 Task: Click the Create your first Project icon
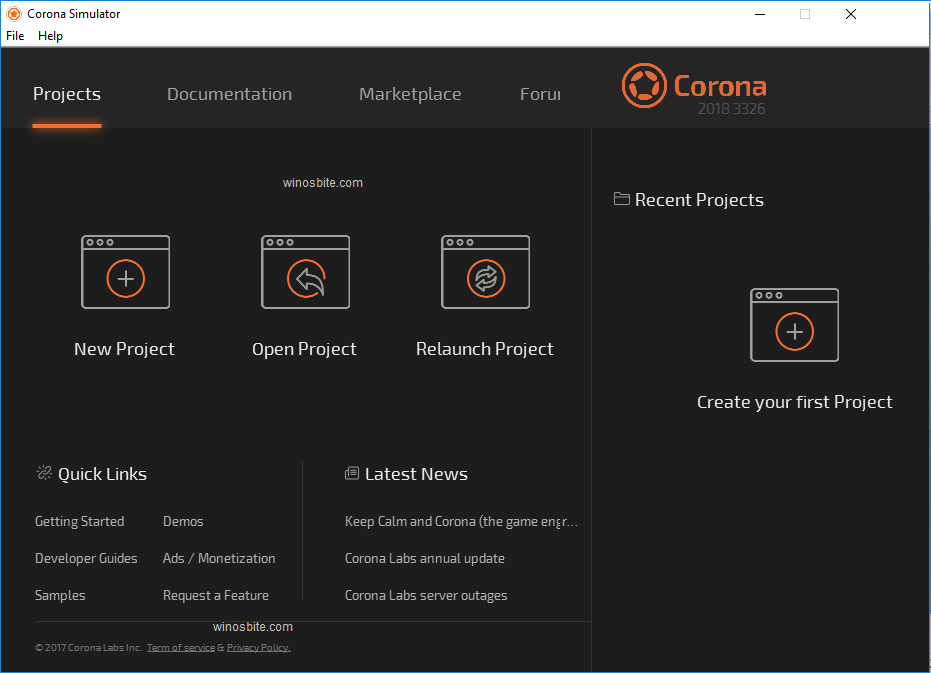pyautogui.click(x=794, y=325)
